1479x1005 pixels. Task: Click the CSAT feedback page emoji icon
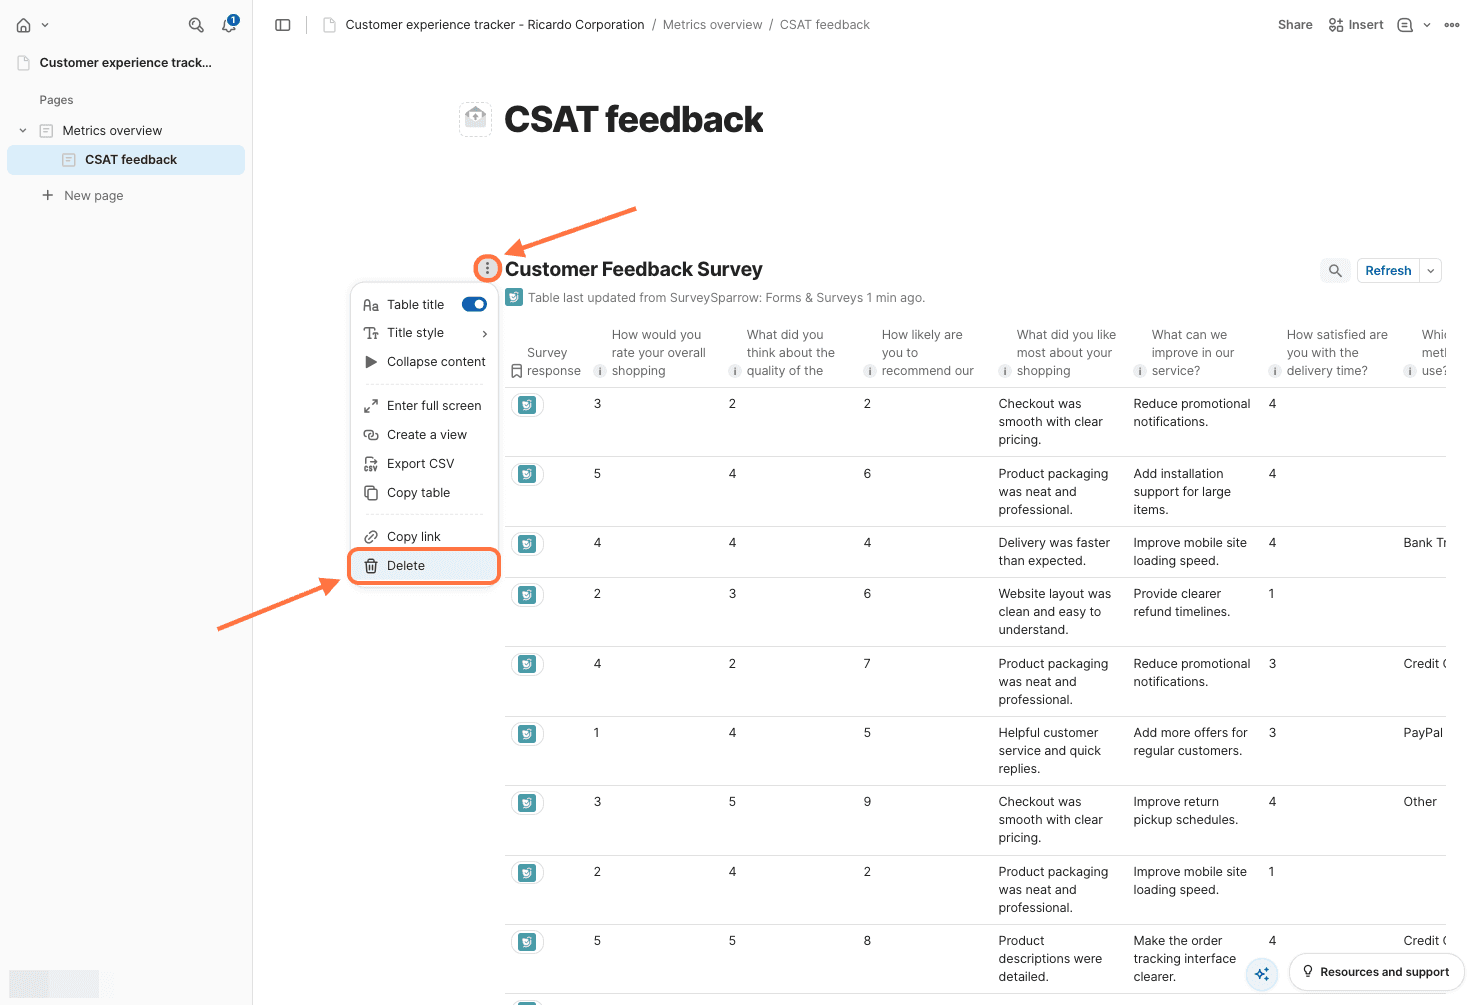click(x=476, y=119)
